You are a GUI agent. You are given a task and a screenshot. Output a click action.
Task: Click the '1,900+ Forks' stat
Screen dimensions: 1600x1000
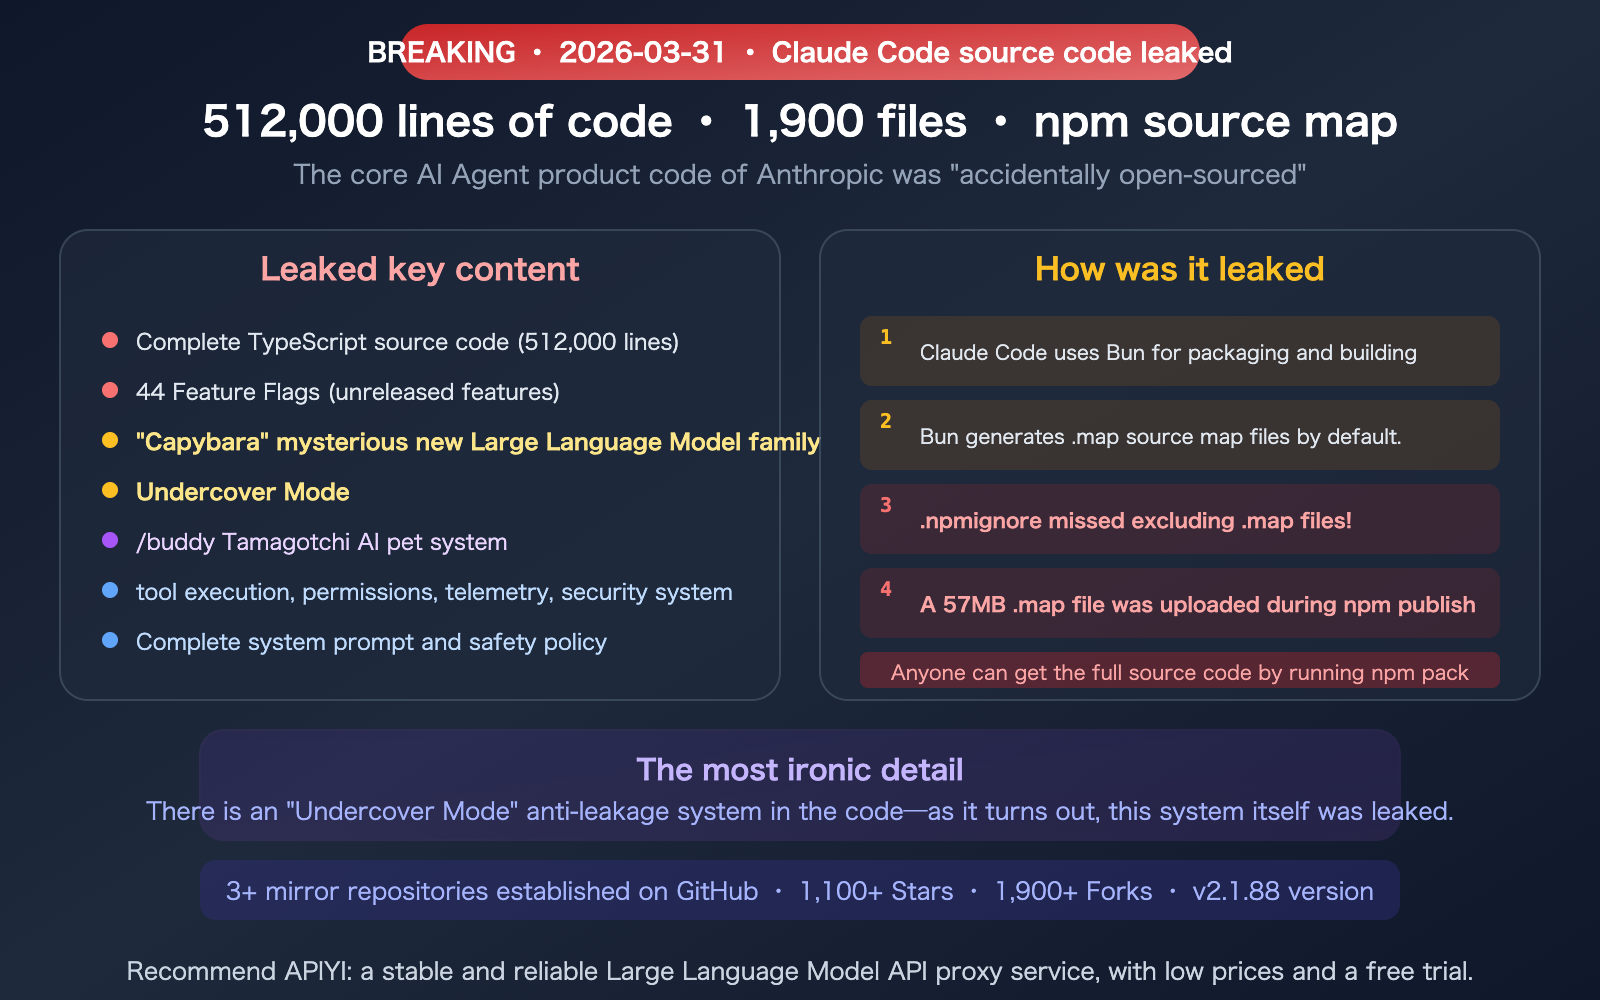click(1073, 891)
